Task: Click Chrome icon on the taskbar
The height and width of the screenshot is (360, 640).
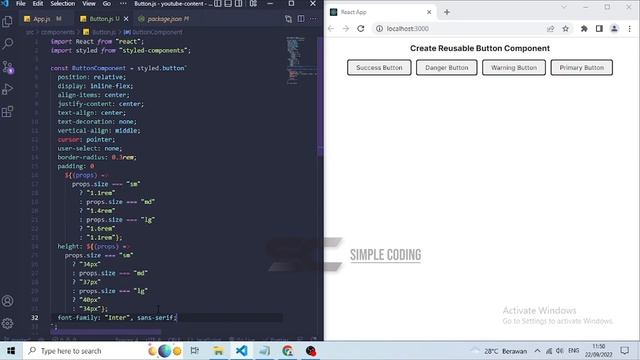Action: pyautogui.click(x=288, y=351)
